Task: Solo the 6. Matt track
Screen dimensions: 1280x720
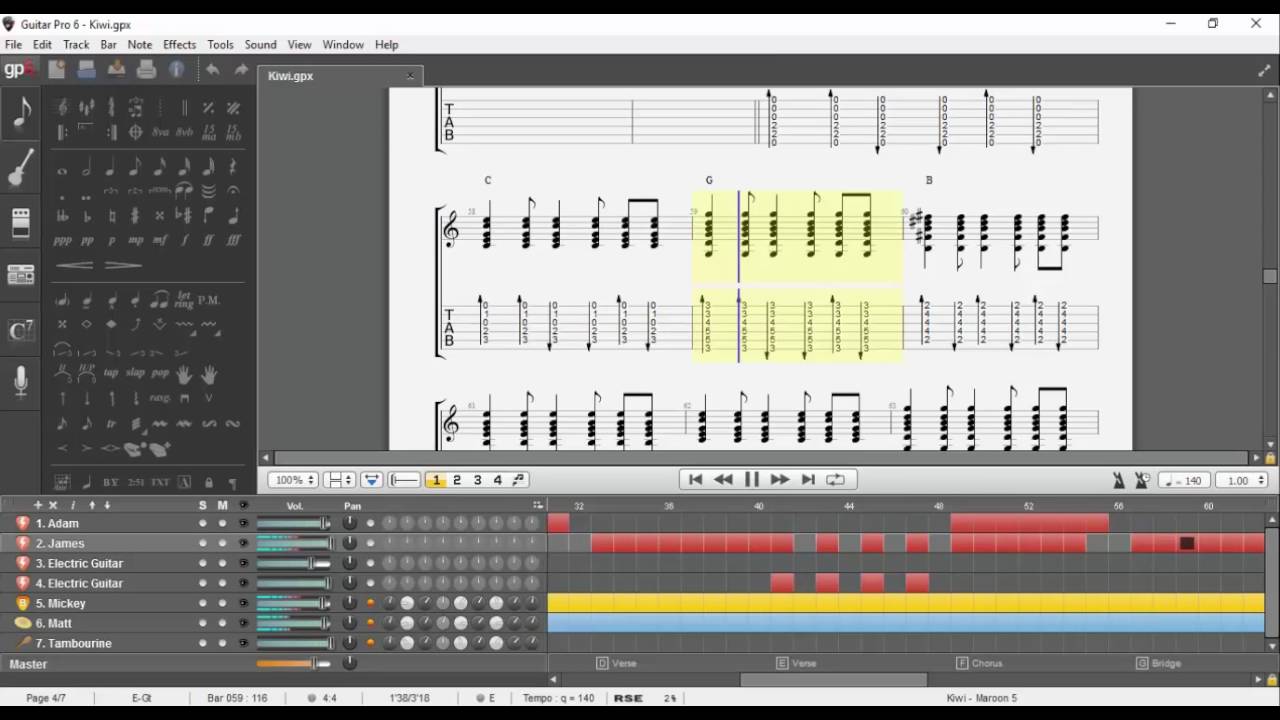Action: (x=203, y=623)
